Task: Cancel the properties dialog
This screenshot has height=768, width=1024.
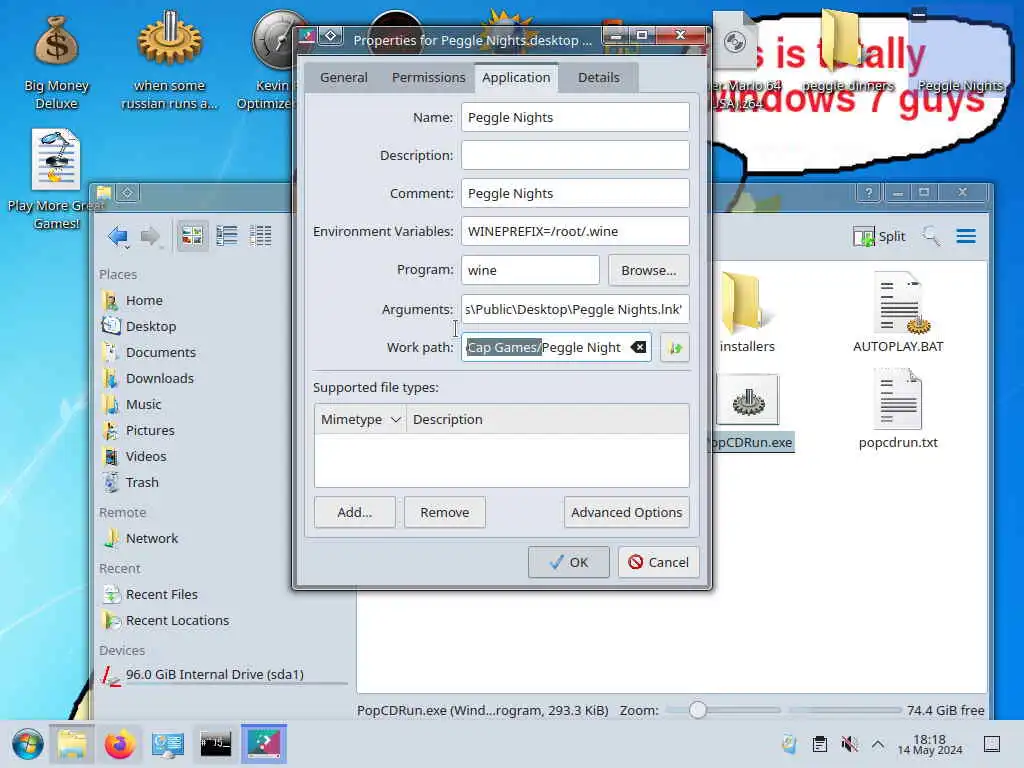Action: (x=658, y=562)
